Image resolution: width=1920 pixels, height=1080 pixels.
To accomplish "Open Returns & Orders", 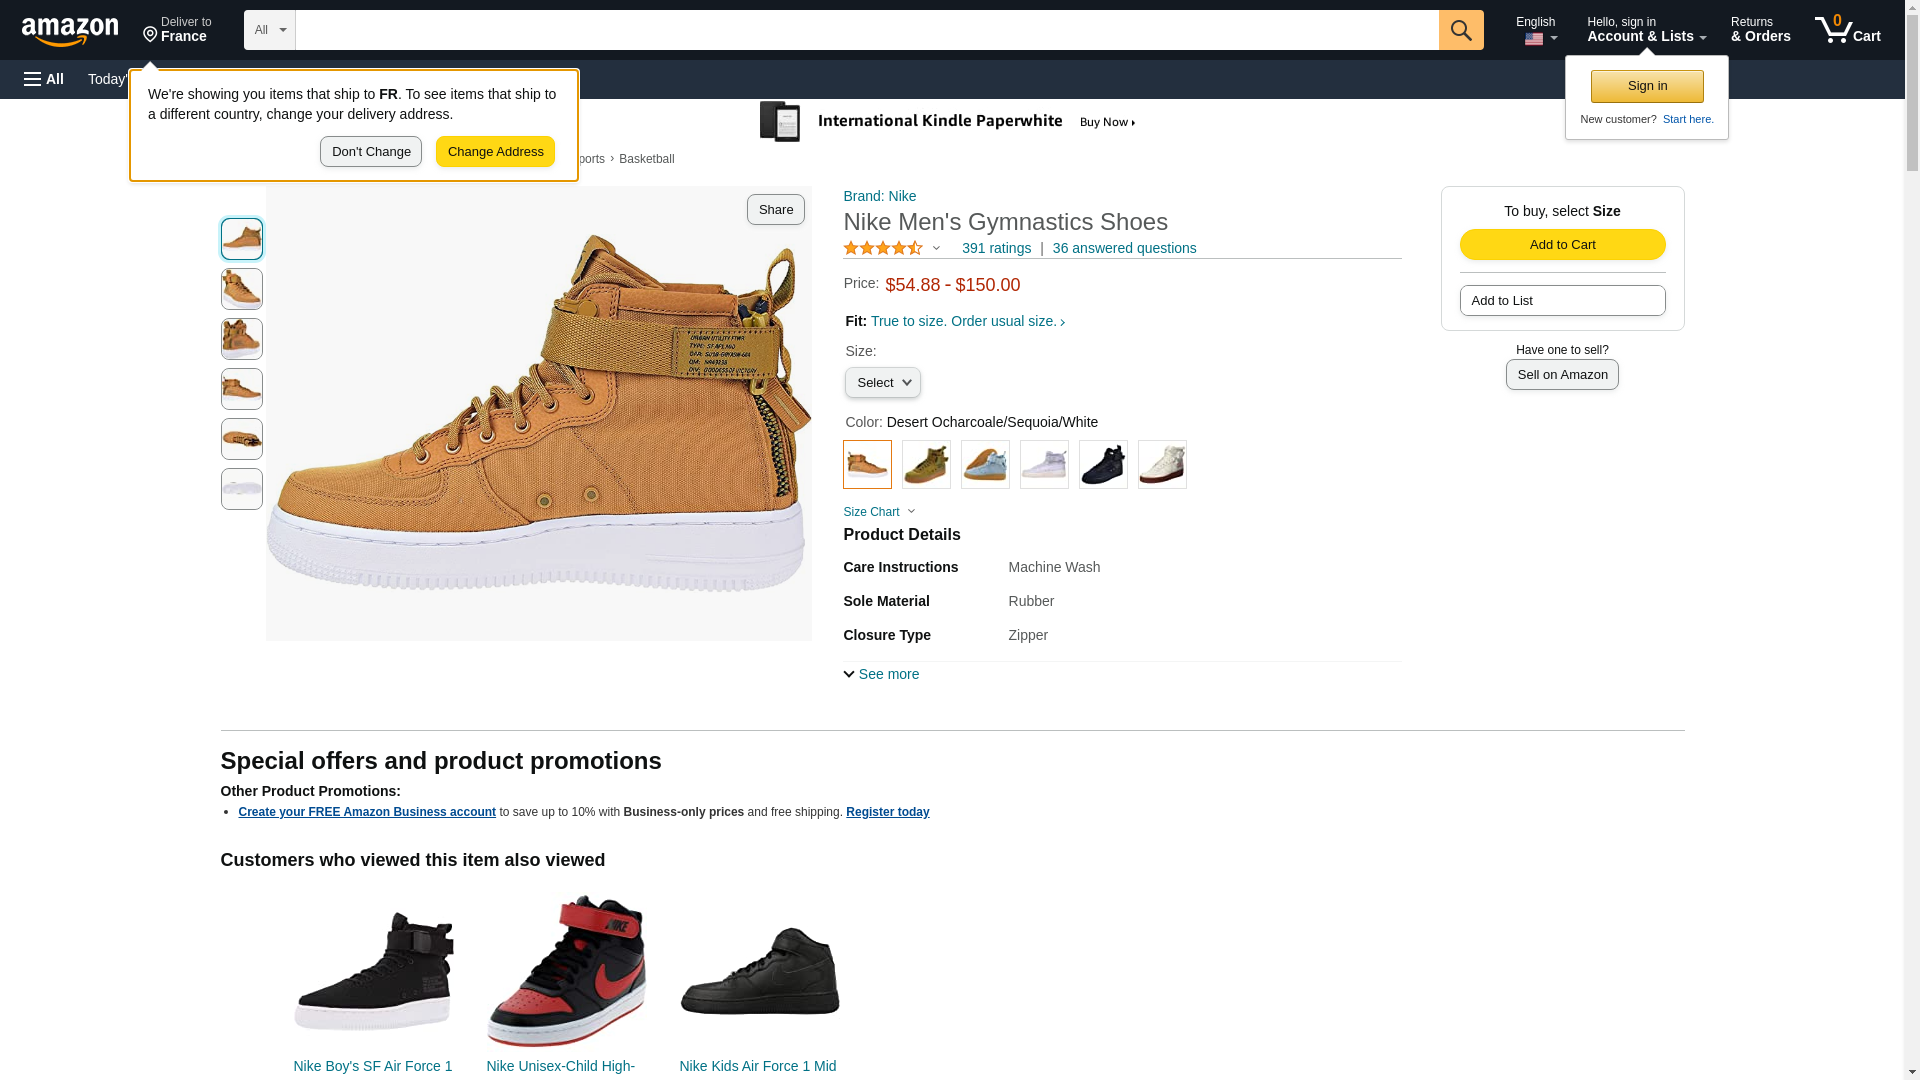I will (x=1760, y=30).
